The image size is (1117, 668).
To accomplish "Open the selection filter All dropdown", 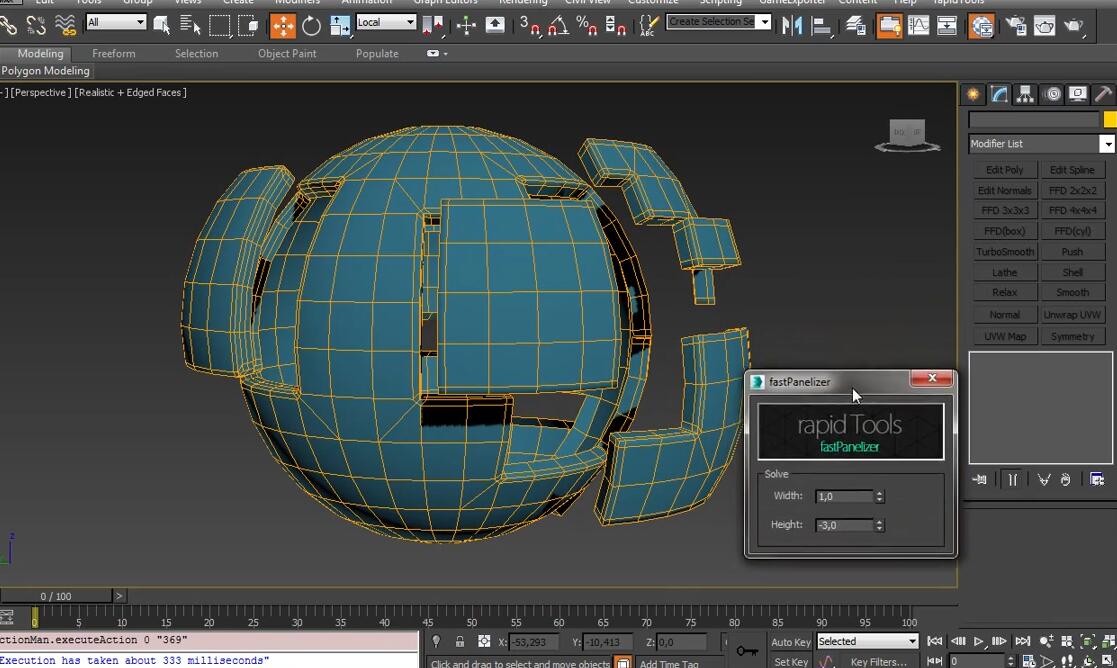I will click(115, 22).
